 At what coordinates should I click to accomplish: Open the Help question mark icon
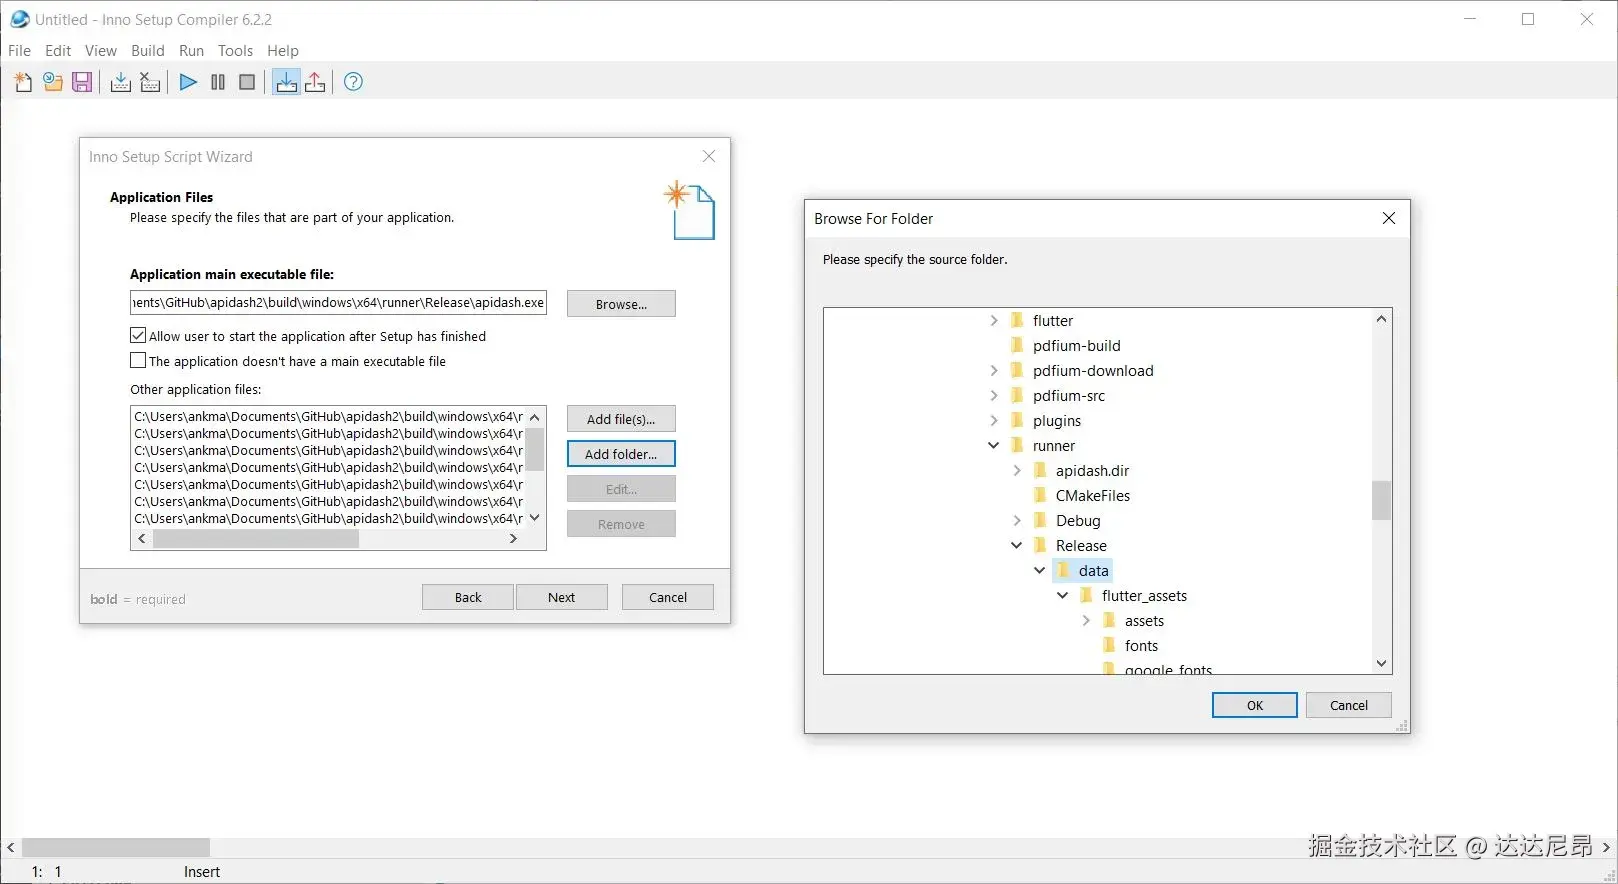tap(353, 82)
